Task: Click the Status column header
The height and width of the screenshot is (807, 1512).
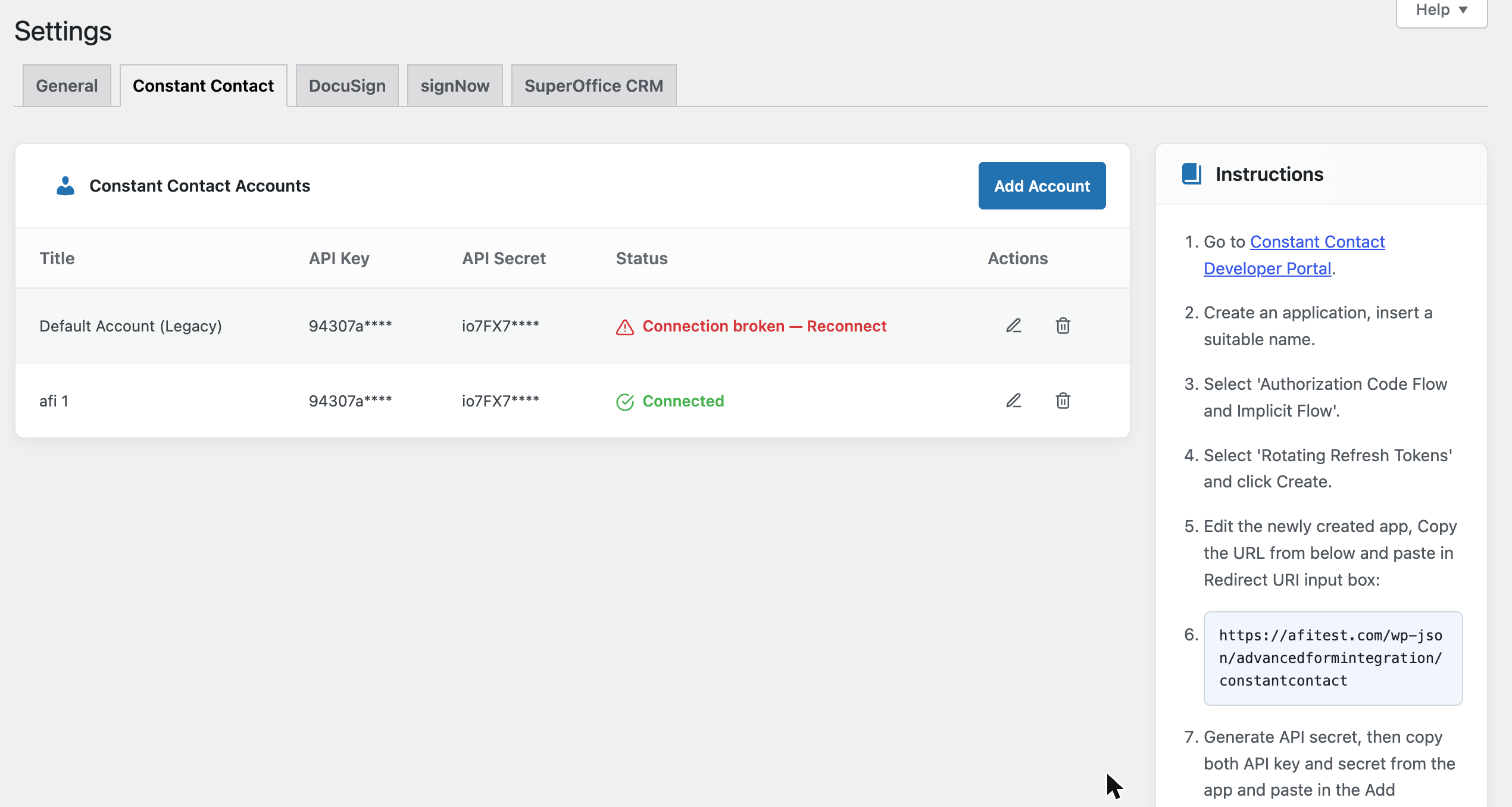Action: (x=642, y=258)
